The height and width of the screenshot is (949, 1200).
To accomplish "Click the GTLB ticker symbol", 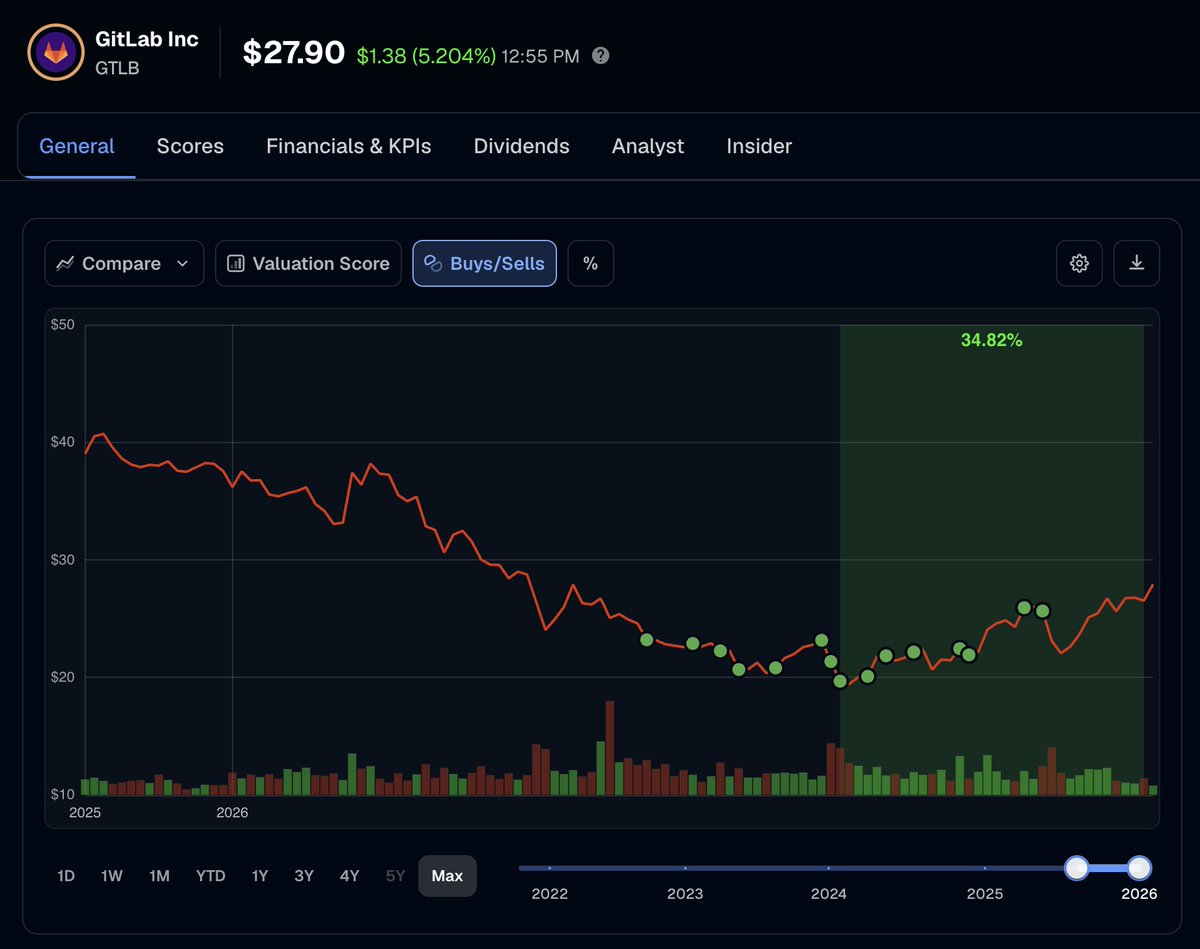I will 117,68.
